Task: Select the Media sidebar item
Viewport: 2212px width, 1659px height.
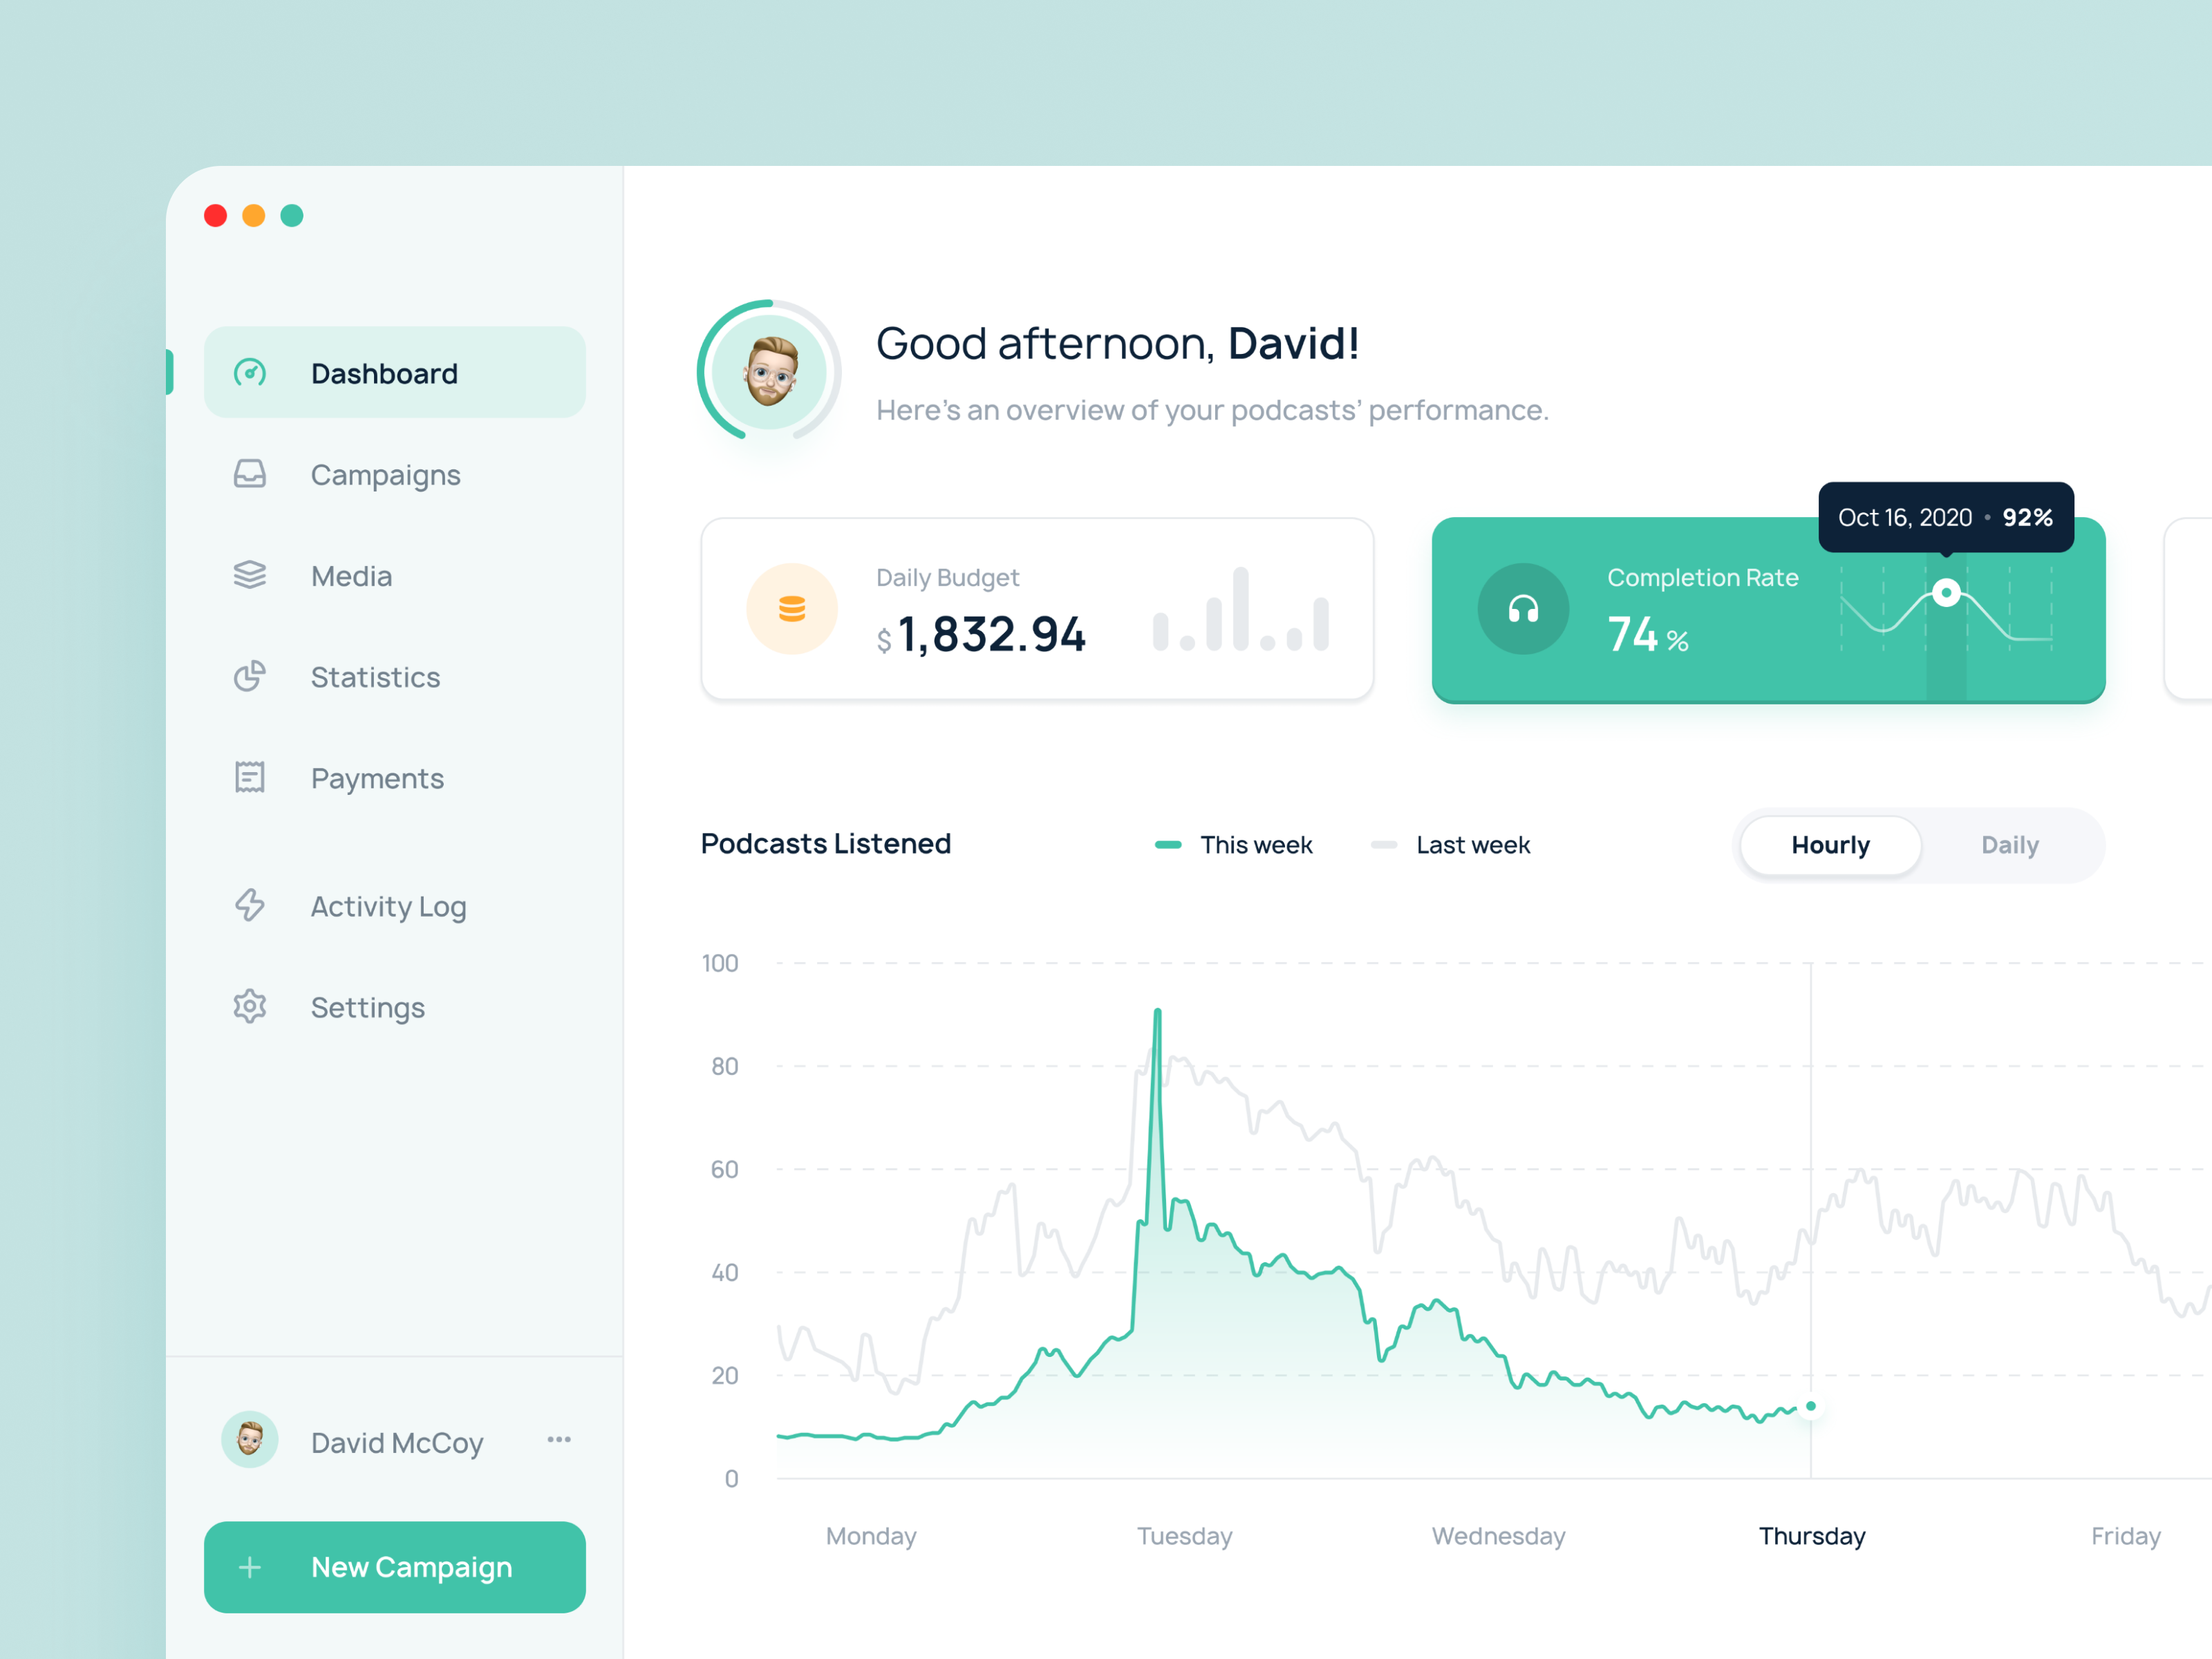Action: (x=351, y=576)
